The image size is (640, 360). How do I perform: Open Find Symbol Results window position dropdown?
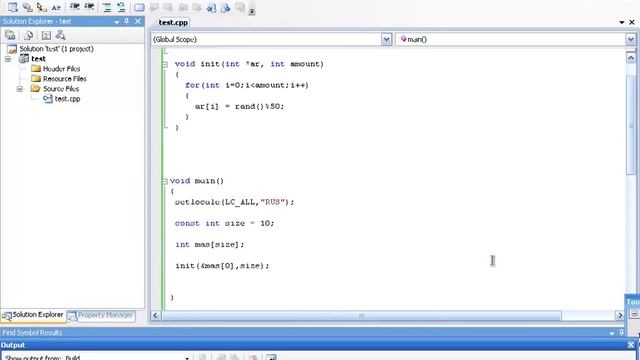611,333
